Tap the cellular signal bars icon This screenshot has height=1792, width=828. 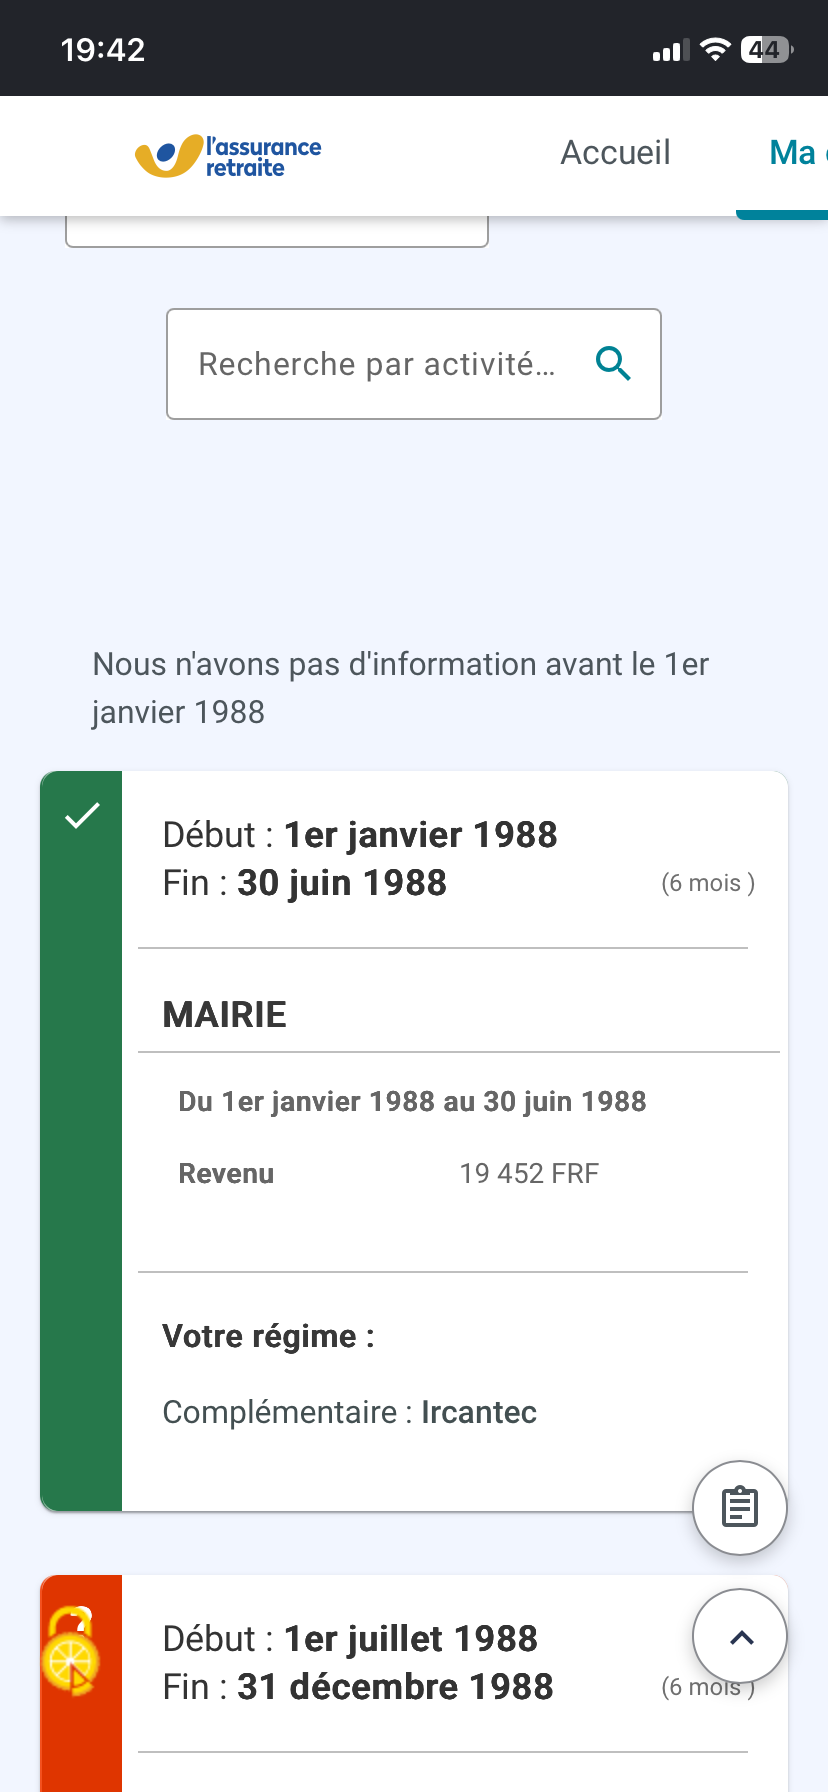coord(671,50)
